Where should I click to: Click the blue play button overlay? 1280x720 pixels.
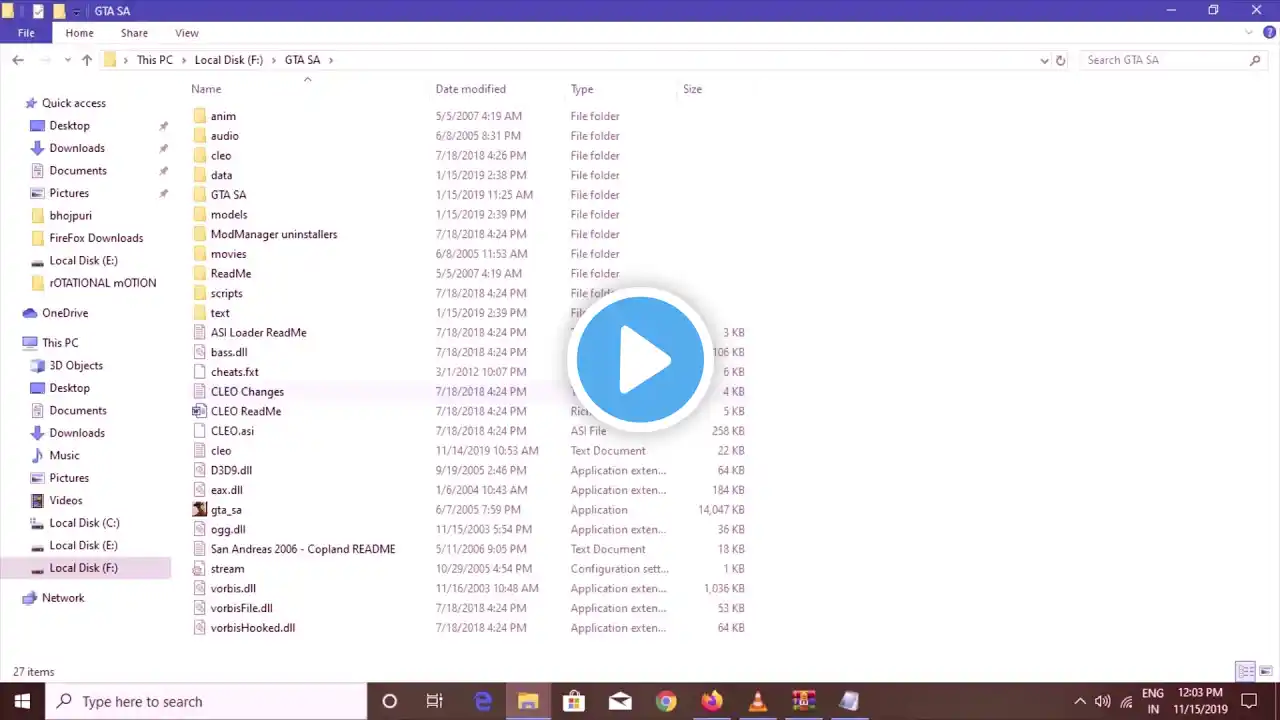tap(640, 359)
